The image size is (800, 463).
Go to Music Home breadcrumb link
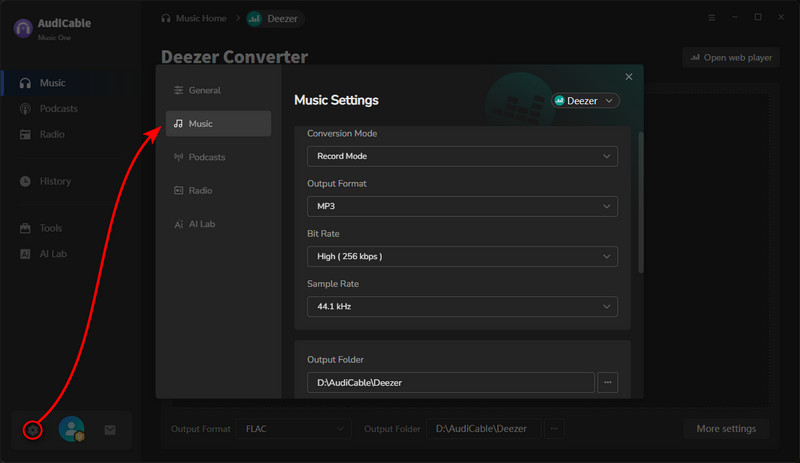click(x=201, y=18)
